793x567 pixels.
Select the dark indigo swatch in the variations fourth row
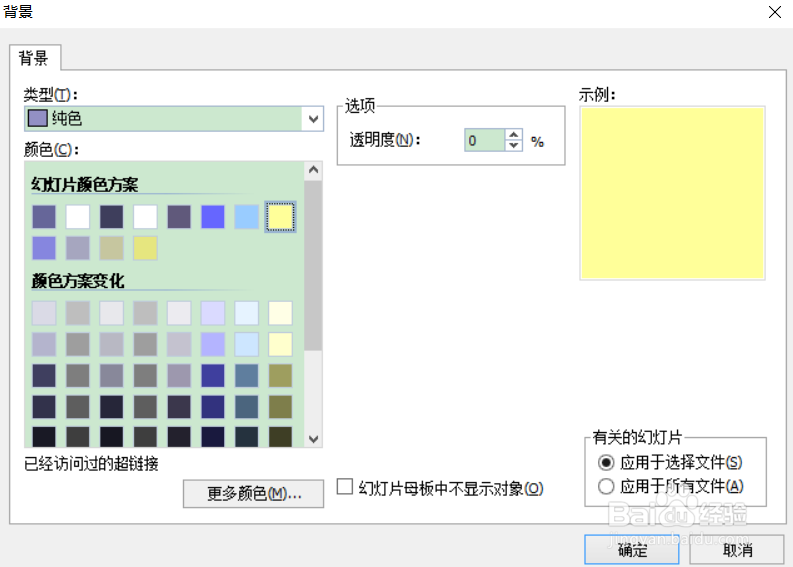click(213, 407)
